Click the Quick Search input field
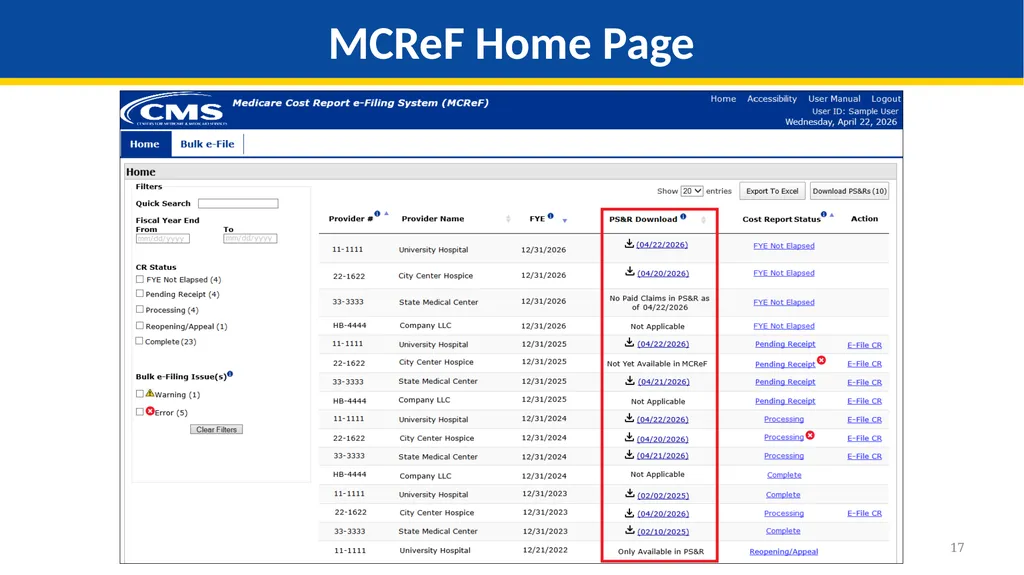Screen dimensions: 1024x575 pos(238,203)
